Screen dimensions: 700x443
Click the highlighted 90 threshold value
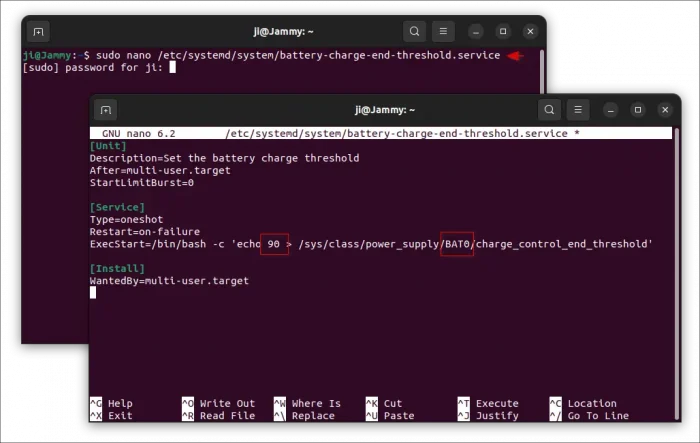tap(274, 244)
